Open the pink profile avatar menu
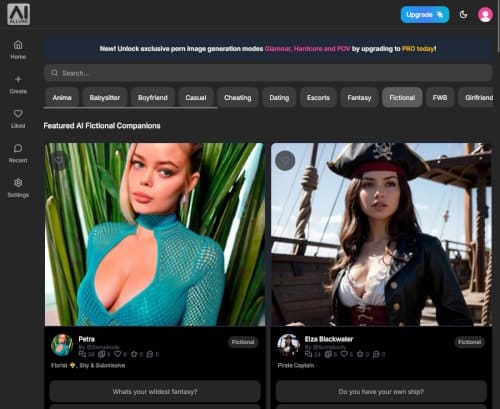This screenshot has width=500, height=409. pos(485,15)
